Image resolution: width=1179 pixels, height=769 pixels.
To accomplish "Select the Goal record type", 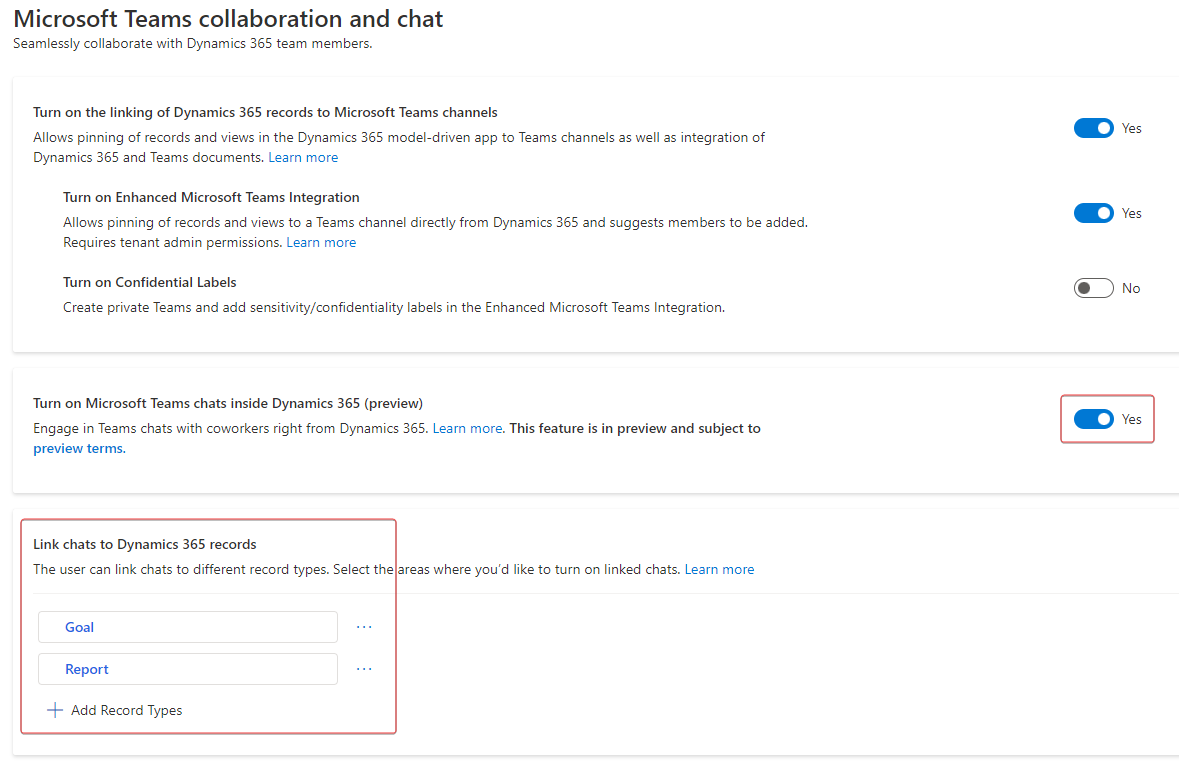I will (x=188, y=627).
